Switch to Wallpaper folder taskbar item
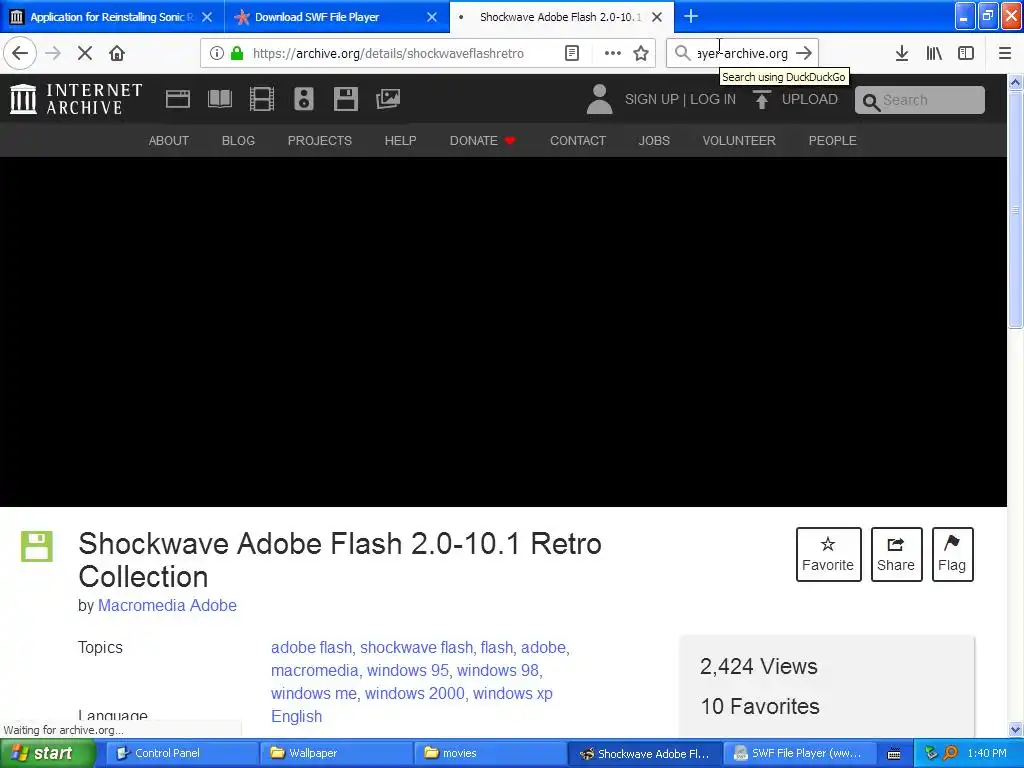This screenshot has height=768, width=1024. pyautogui.click(x=336, y=753)
